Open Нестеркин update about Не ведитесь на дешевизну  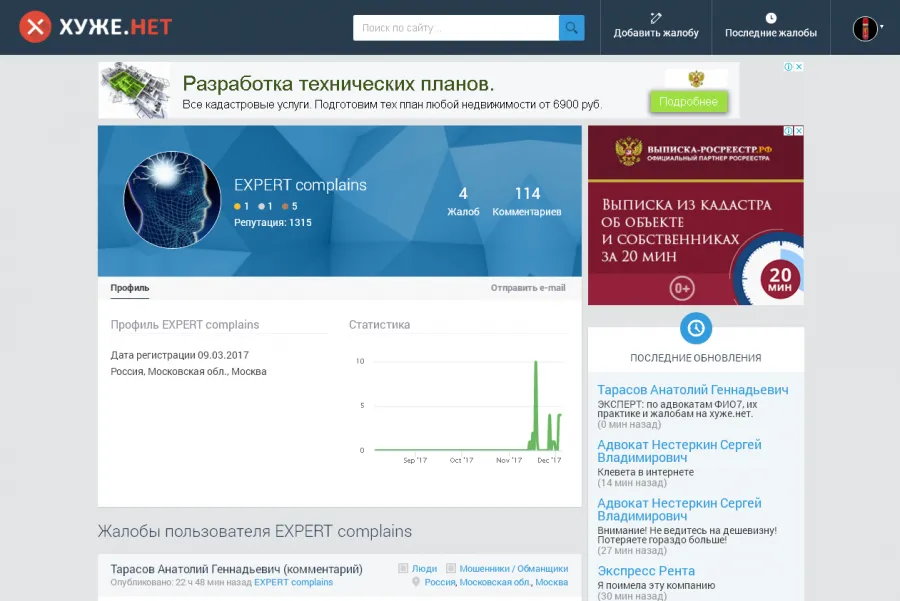click(679, 509)
